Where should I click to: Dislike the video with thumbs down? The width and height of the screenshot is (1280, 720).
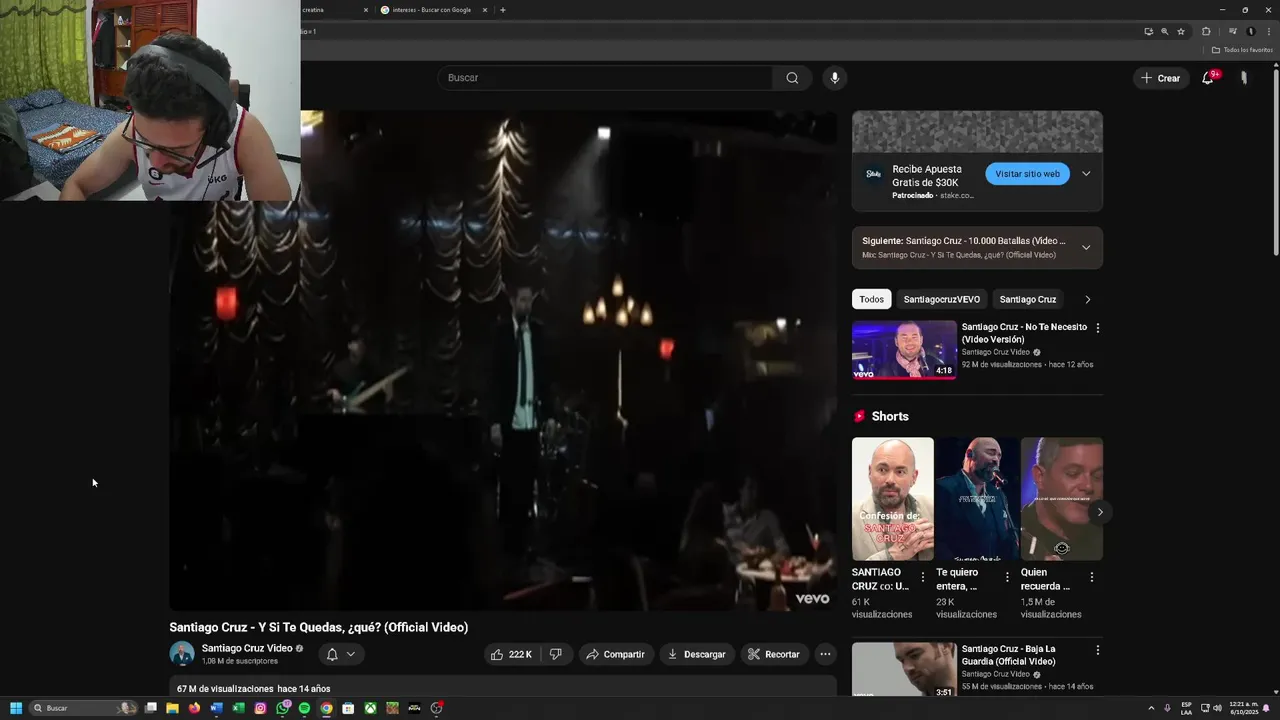point(556,654)
